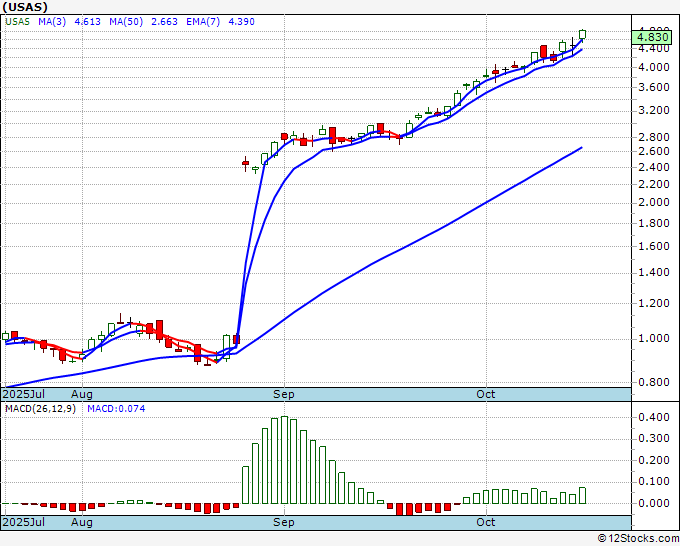Click the 1.200 price axis label
Screen dimensions: 680x546
[x=654, y=303]
